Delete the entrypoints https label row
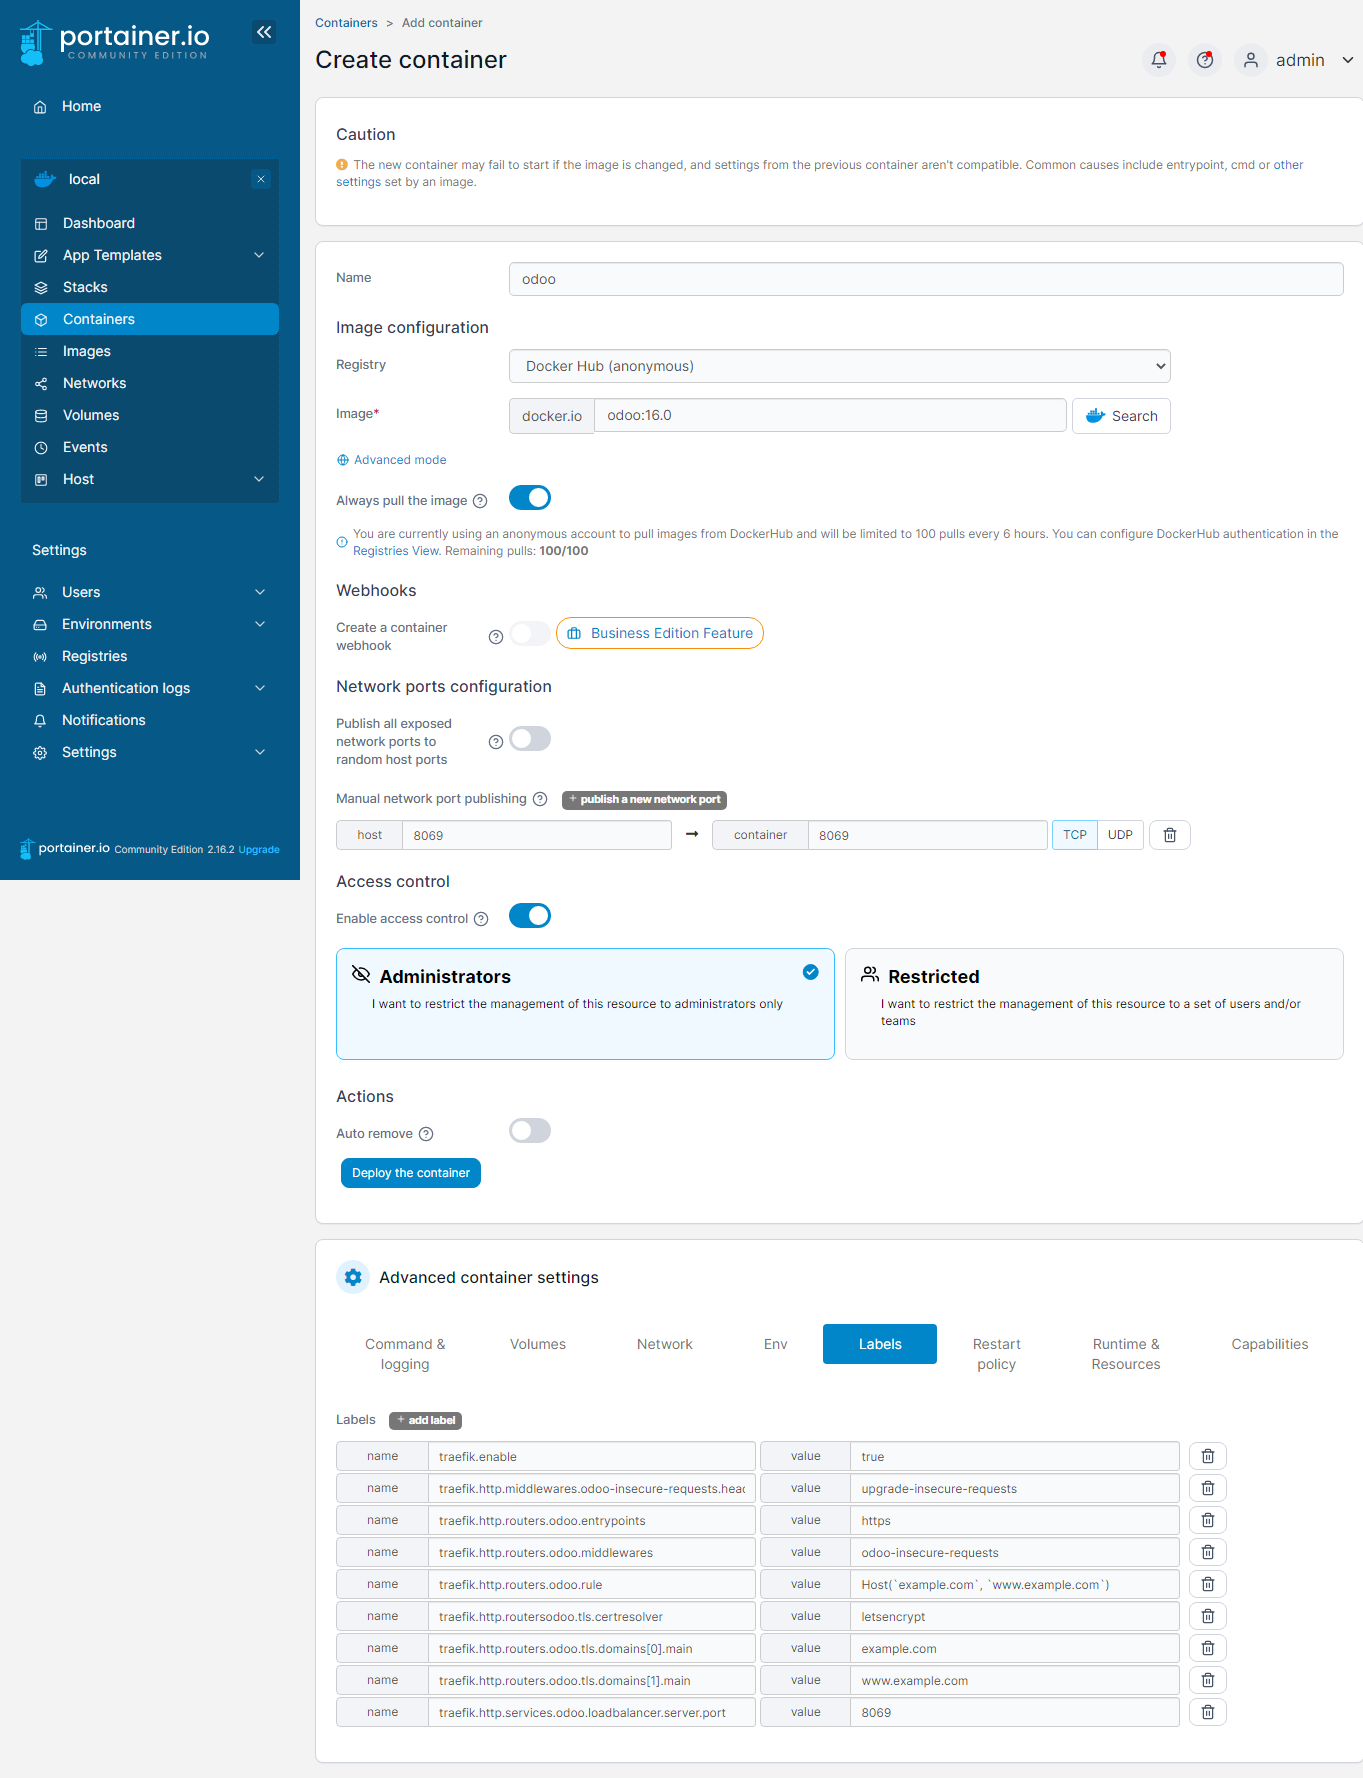 (1208, 1520)
